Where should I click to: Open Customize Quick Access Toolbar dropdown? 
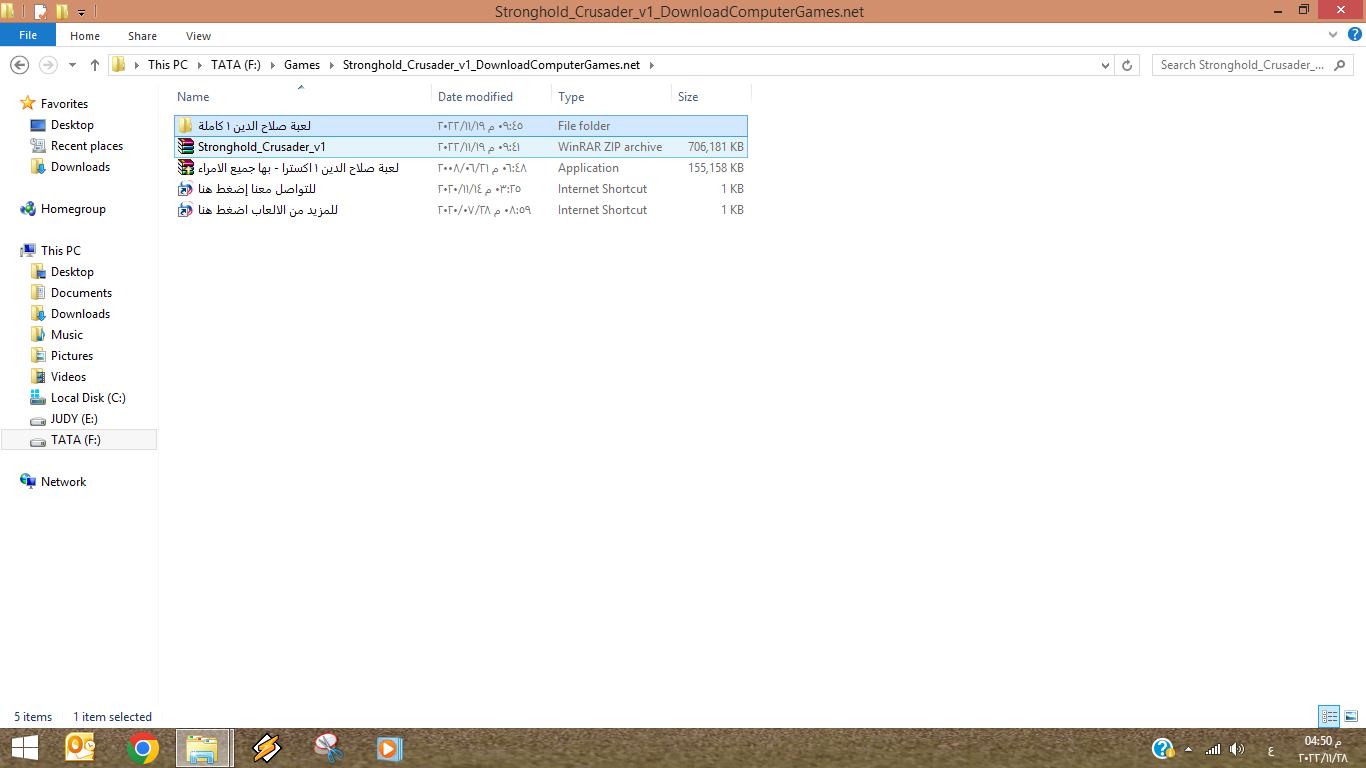coord(82,12)
